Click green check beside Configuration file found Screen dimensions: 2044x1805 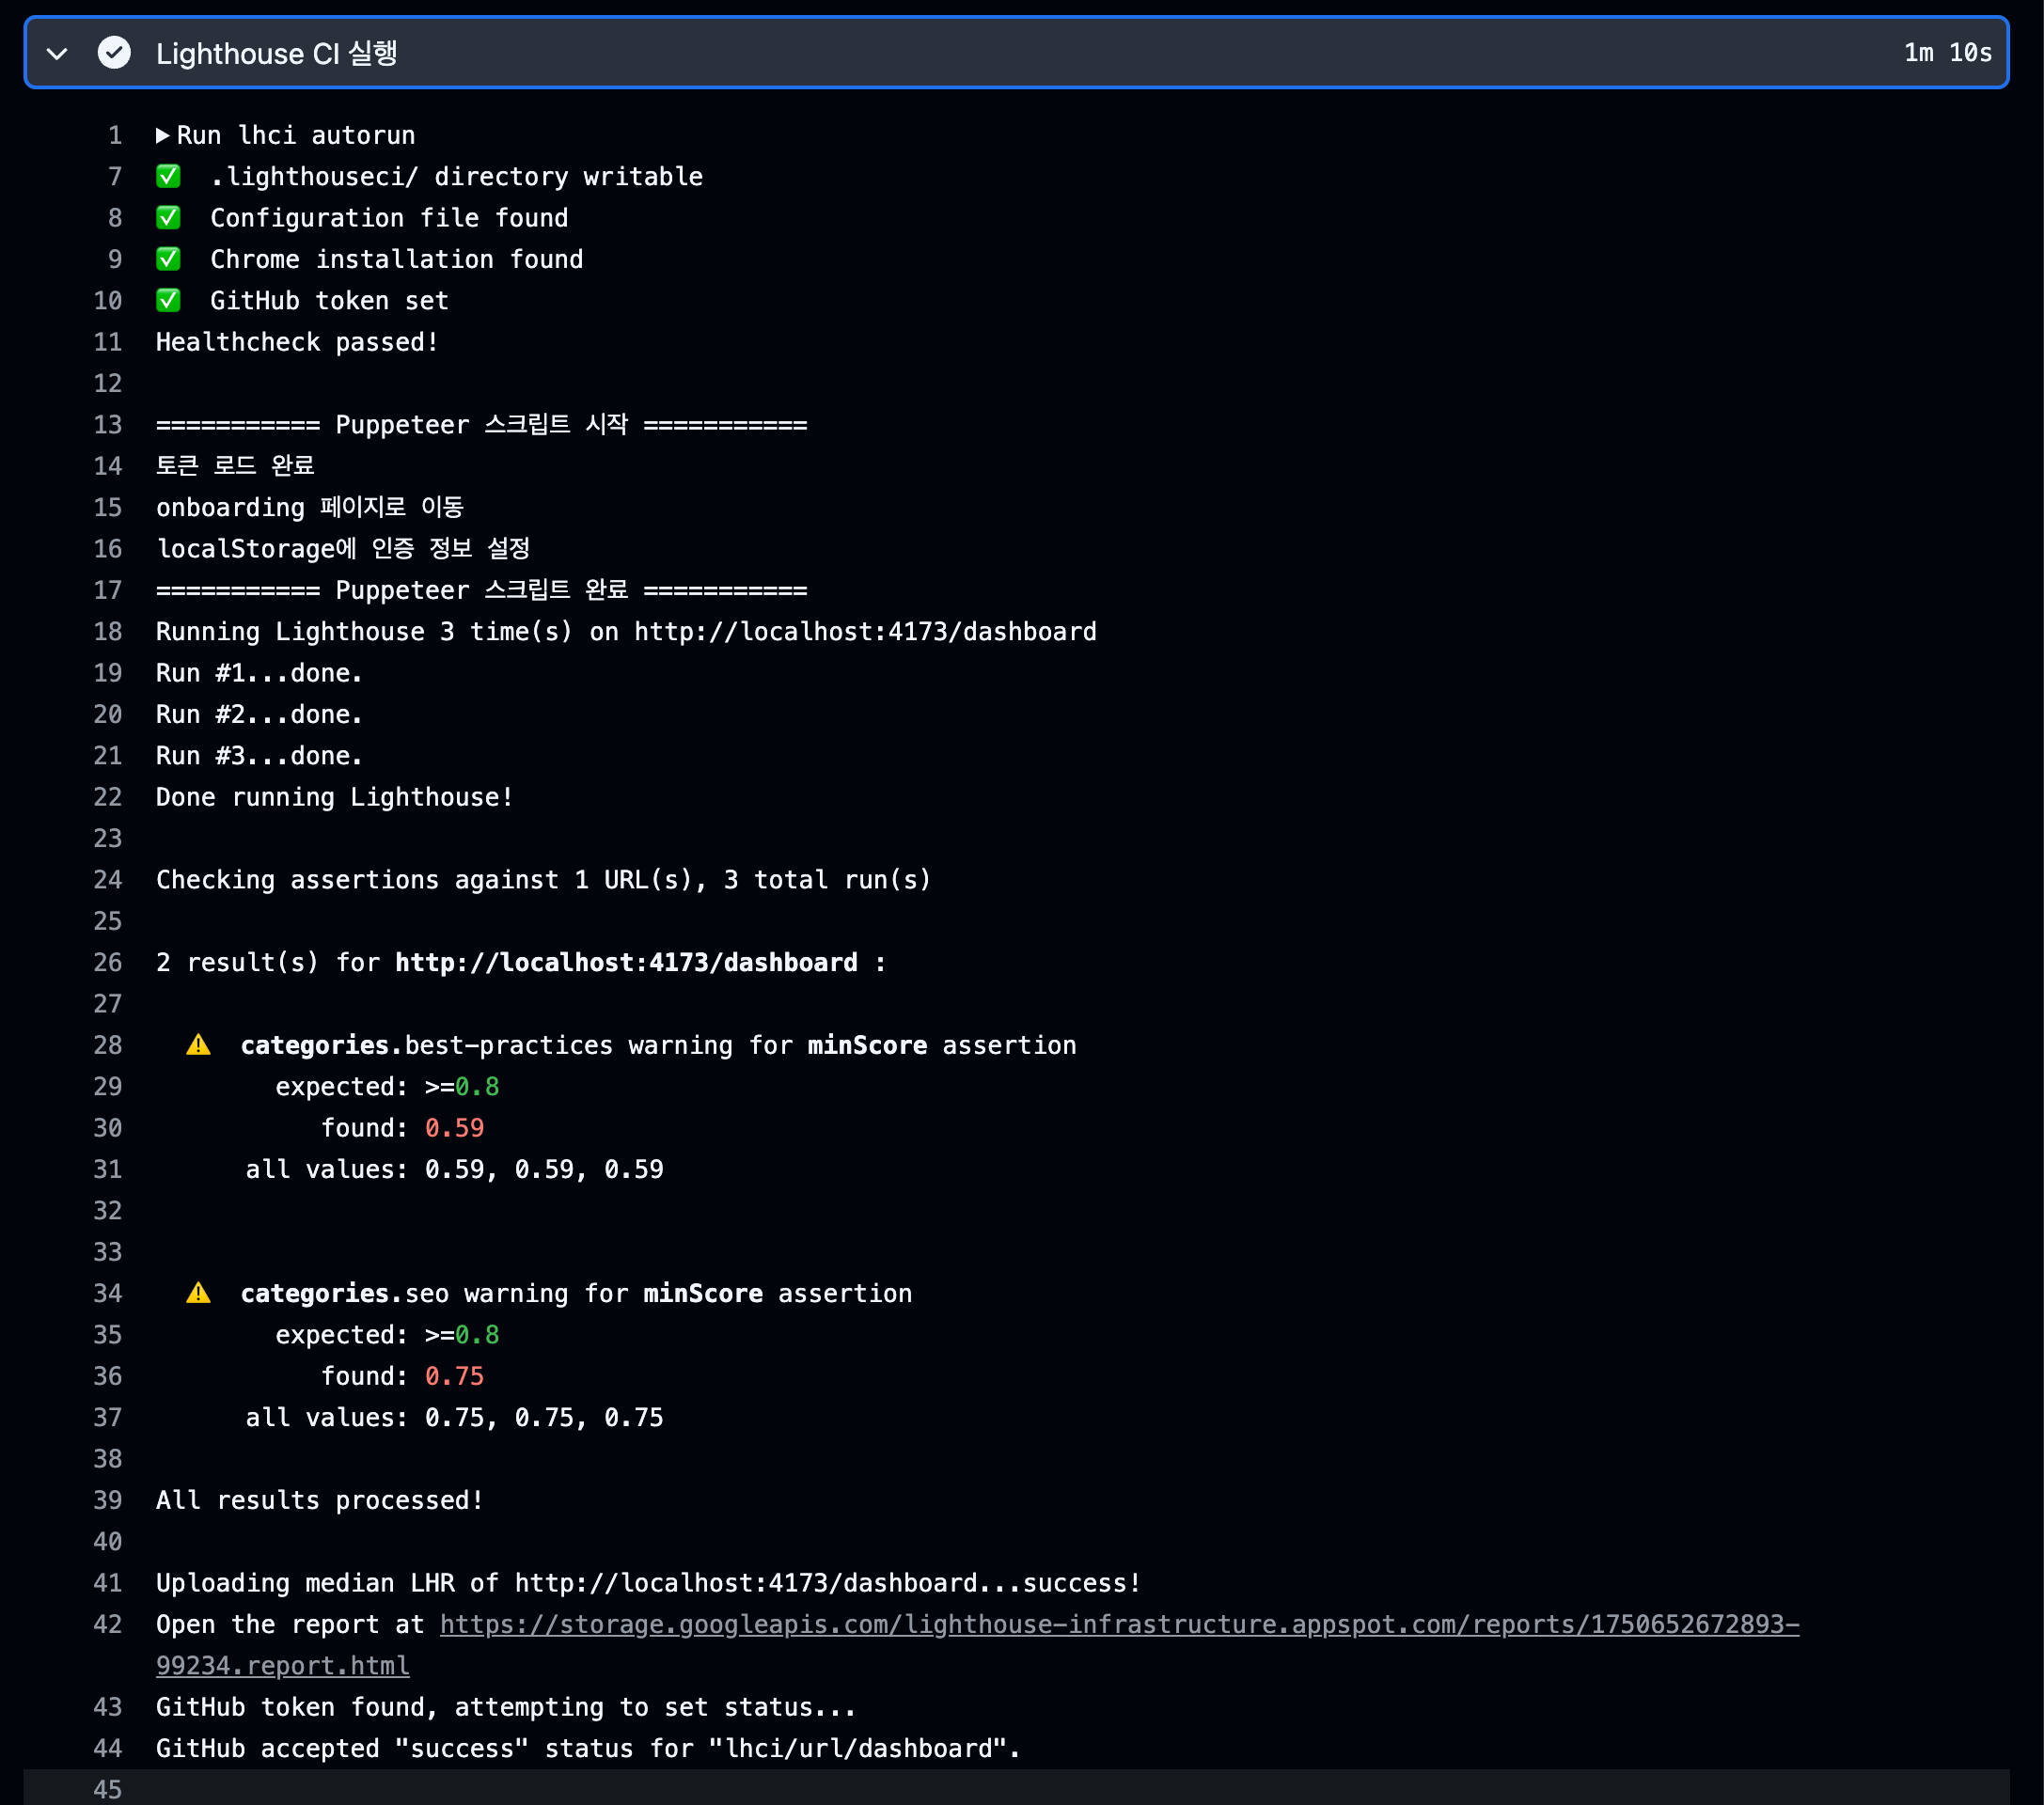pyautogui.click(x=168, y=218)
